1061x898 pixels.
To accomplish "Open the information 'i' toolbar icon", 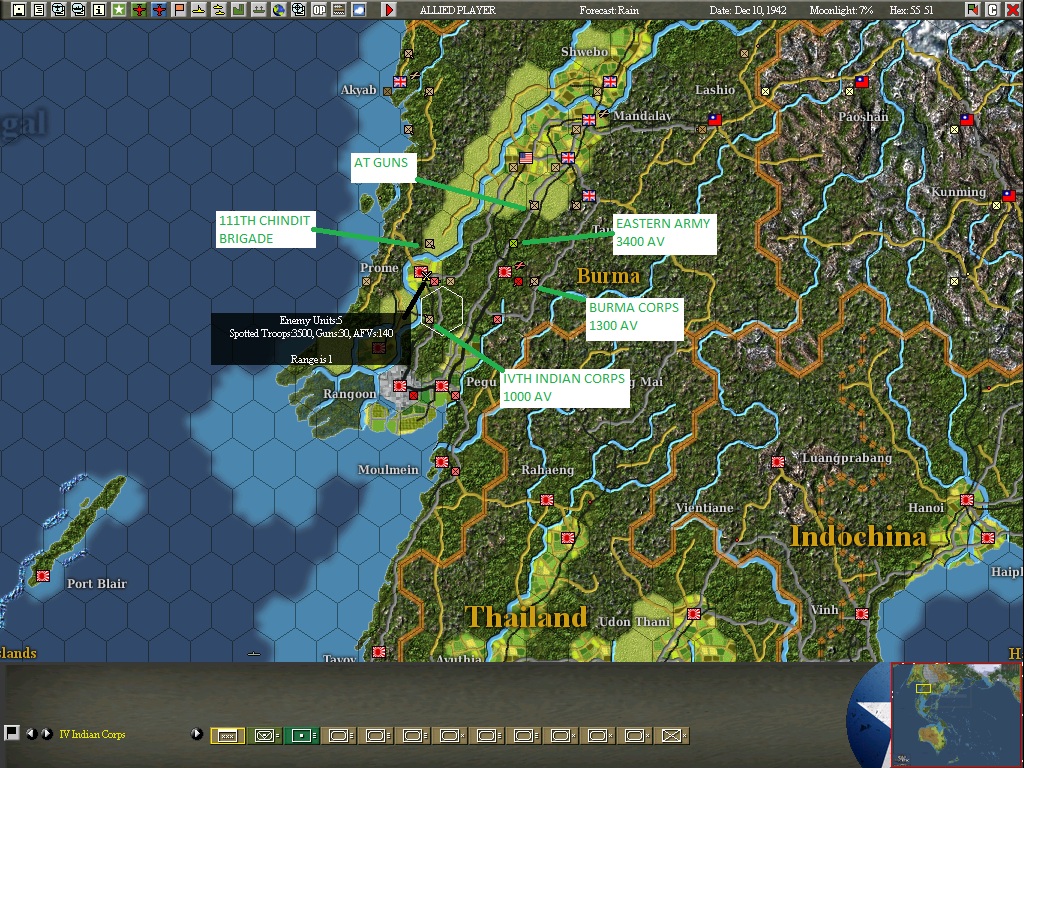I will (99, 9).
